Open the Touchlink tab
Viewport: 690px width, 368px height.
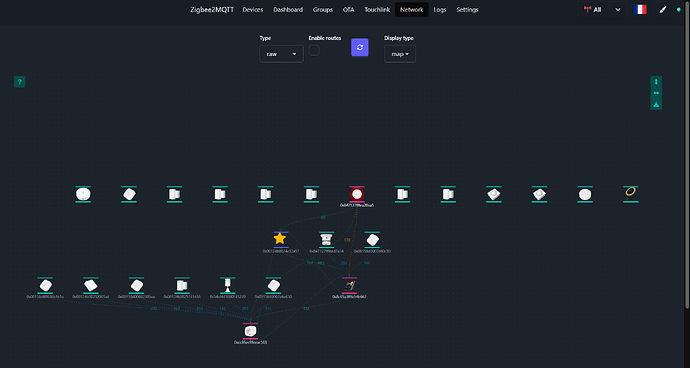377,10
